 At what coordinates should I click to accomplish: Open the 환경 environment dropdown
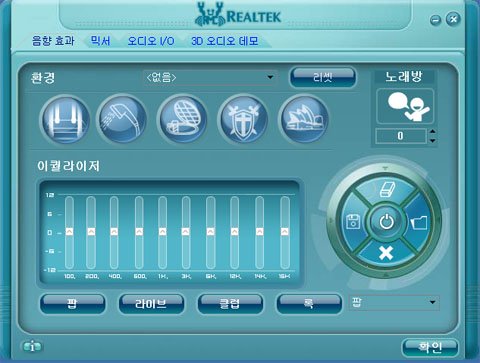(210, 78)
